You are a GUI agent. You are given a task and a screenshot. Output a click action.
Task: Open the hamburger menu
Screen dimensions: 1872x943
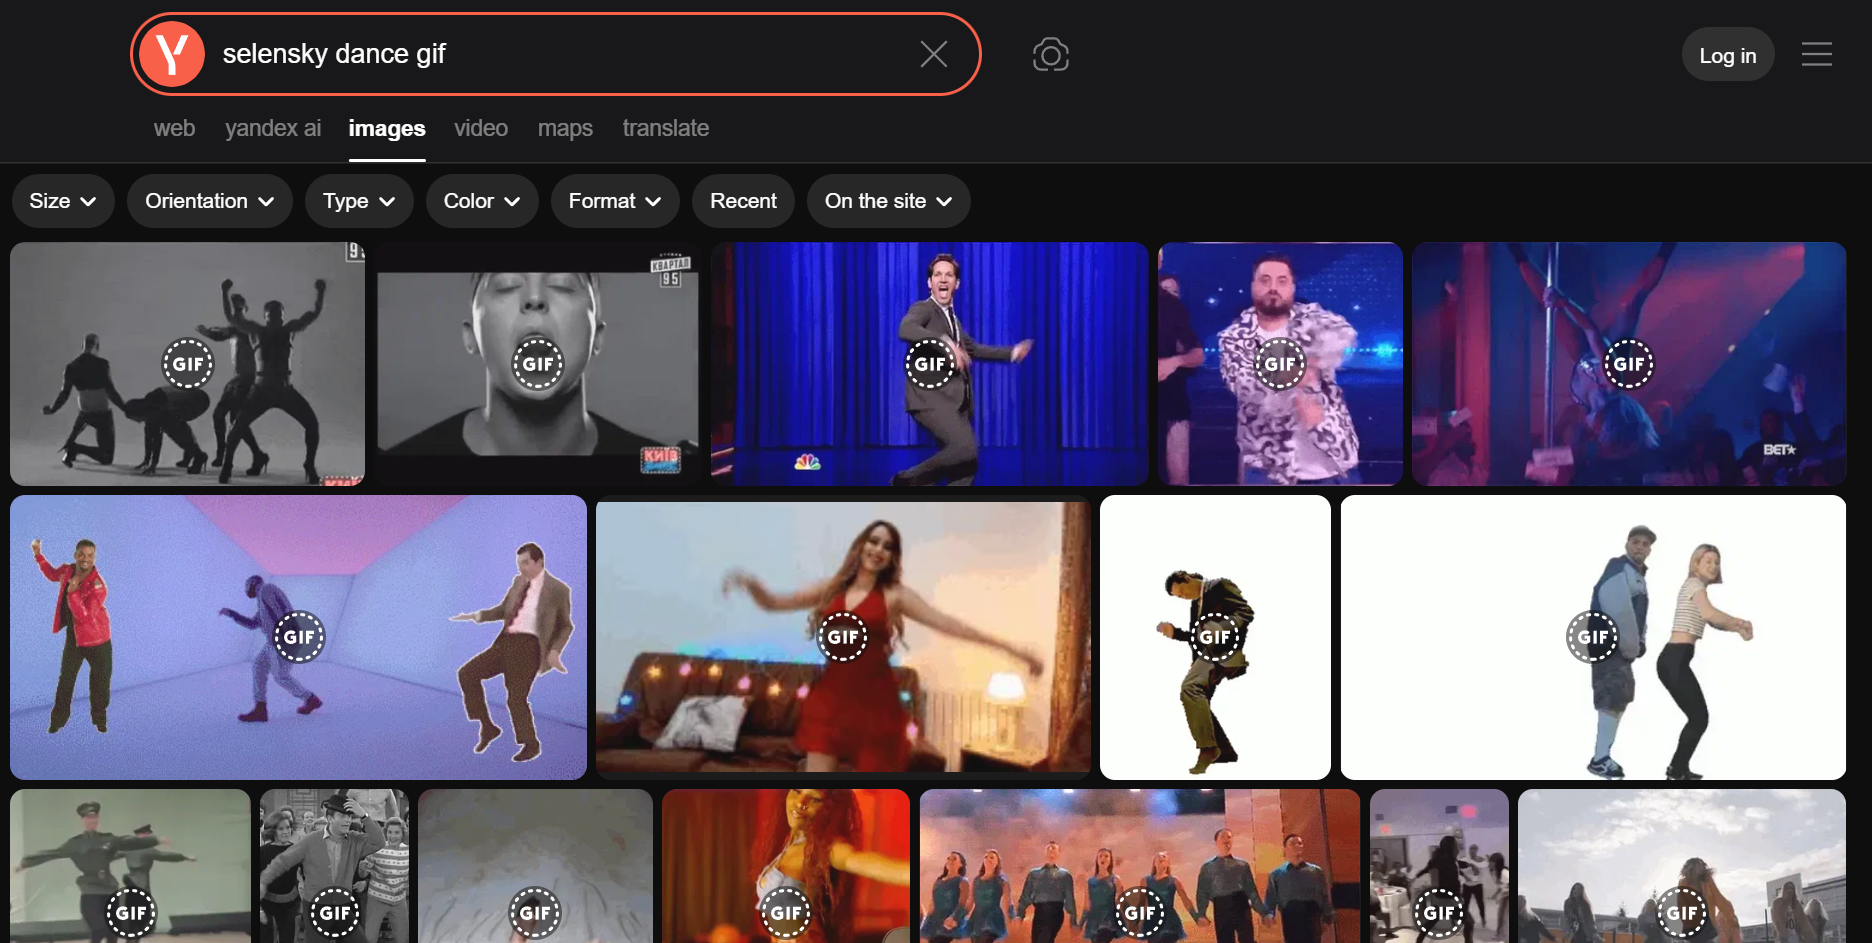pos(1817,54)
